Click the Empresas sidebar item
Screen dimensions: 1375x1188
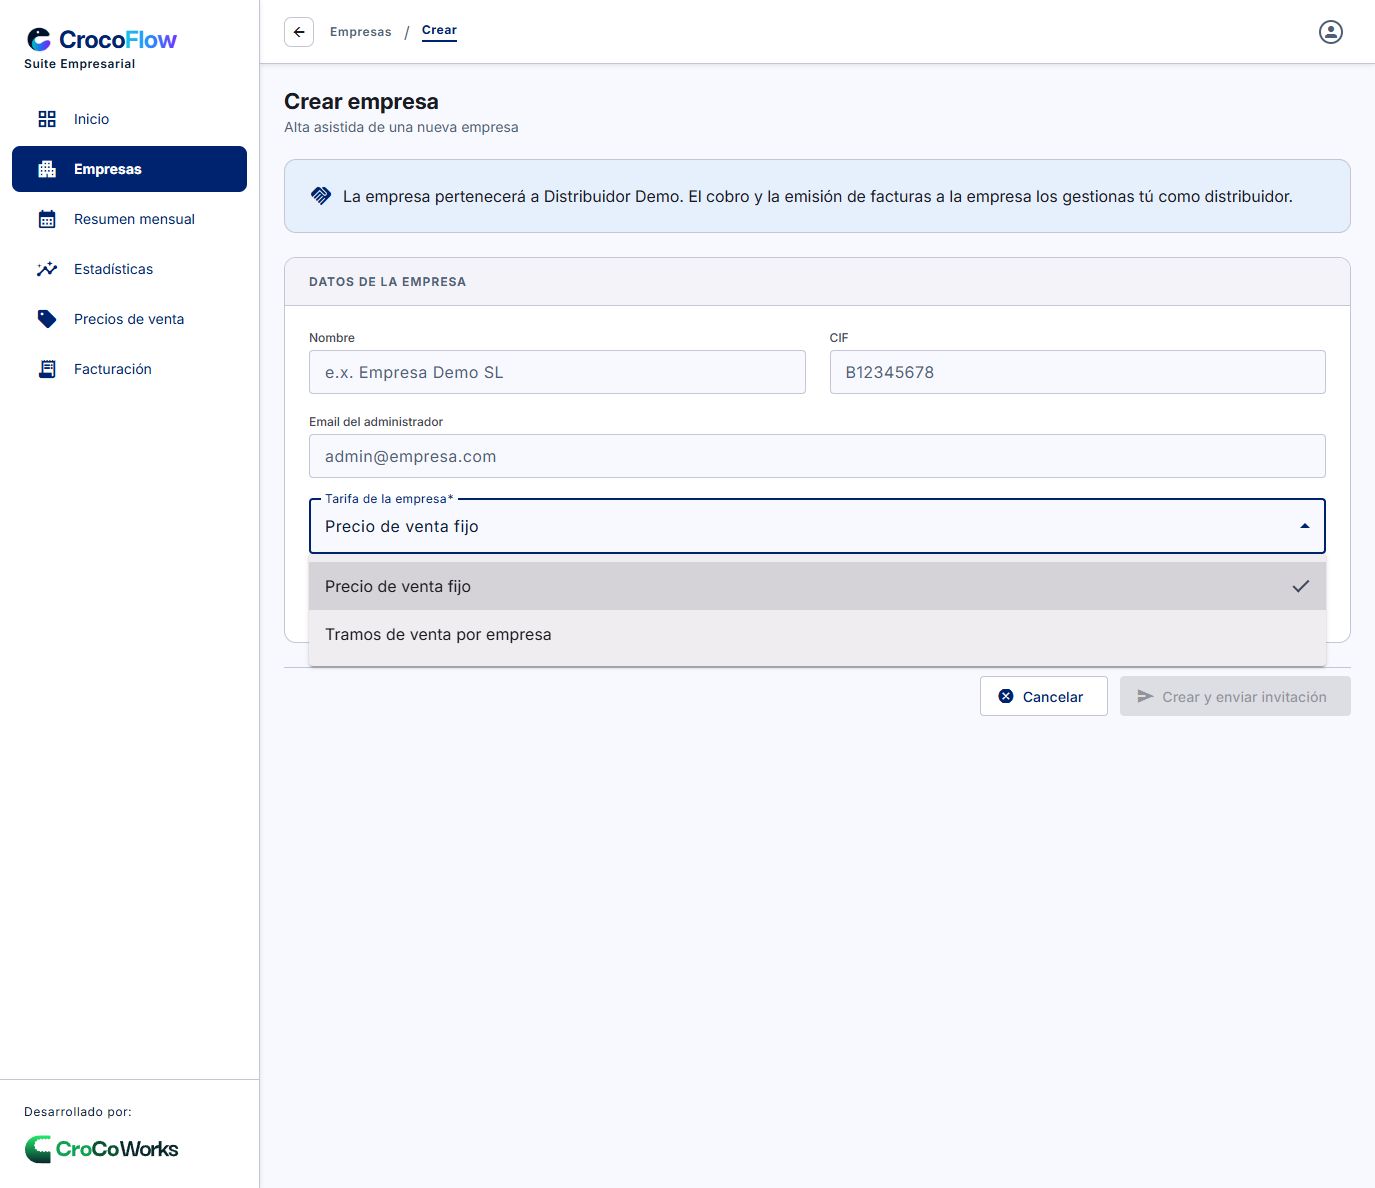pos(129,169)
